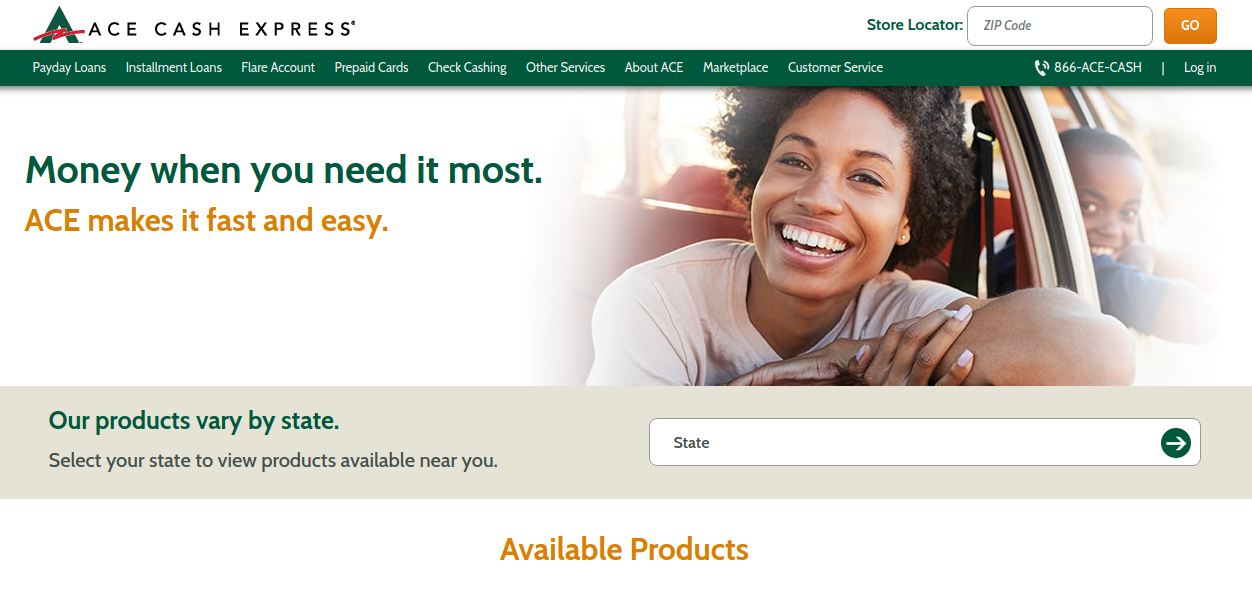Call link 866-ACE-CASH

point(1098,68)
